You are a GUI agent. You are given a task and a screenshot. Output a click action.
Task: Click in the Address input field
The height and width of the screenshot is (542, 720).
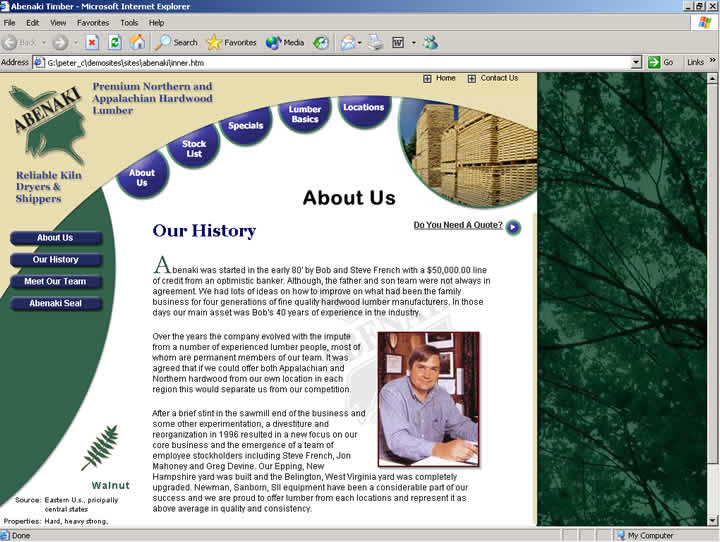tap(338, 62)
